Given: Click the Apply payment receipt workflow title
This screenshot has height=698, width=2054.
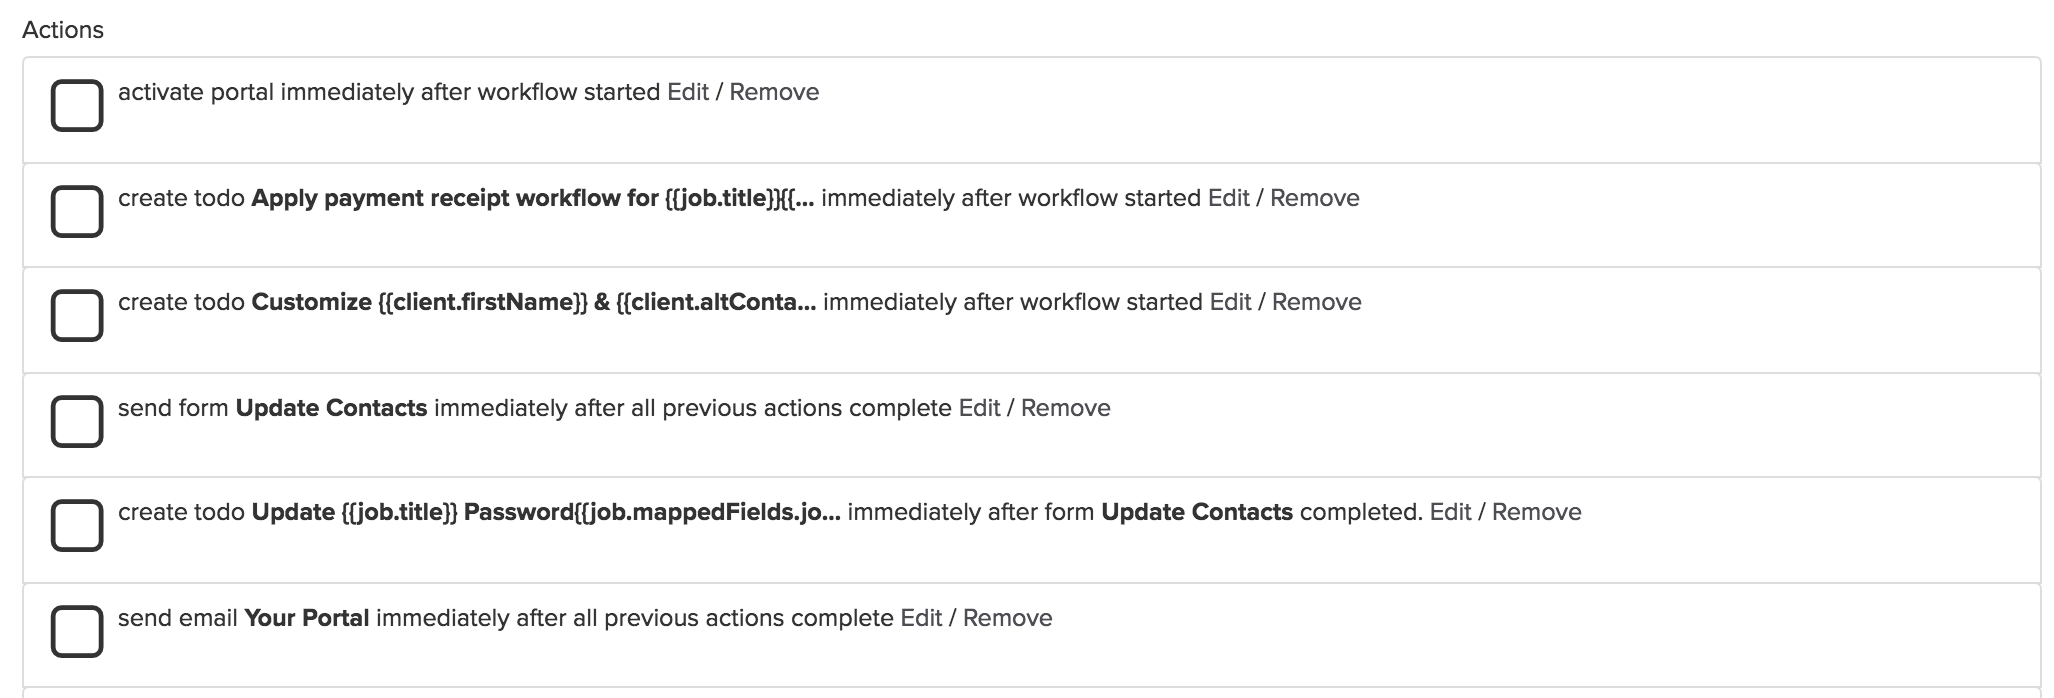Looking at the screenshot, I should tap(533, 198).
